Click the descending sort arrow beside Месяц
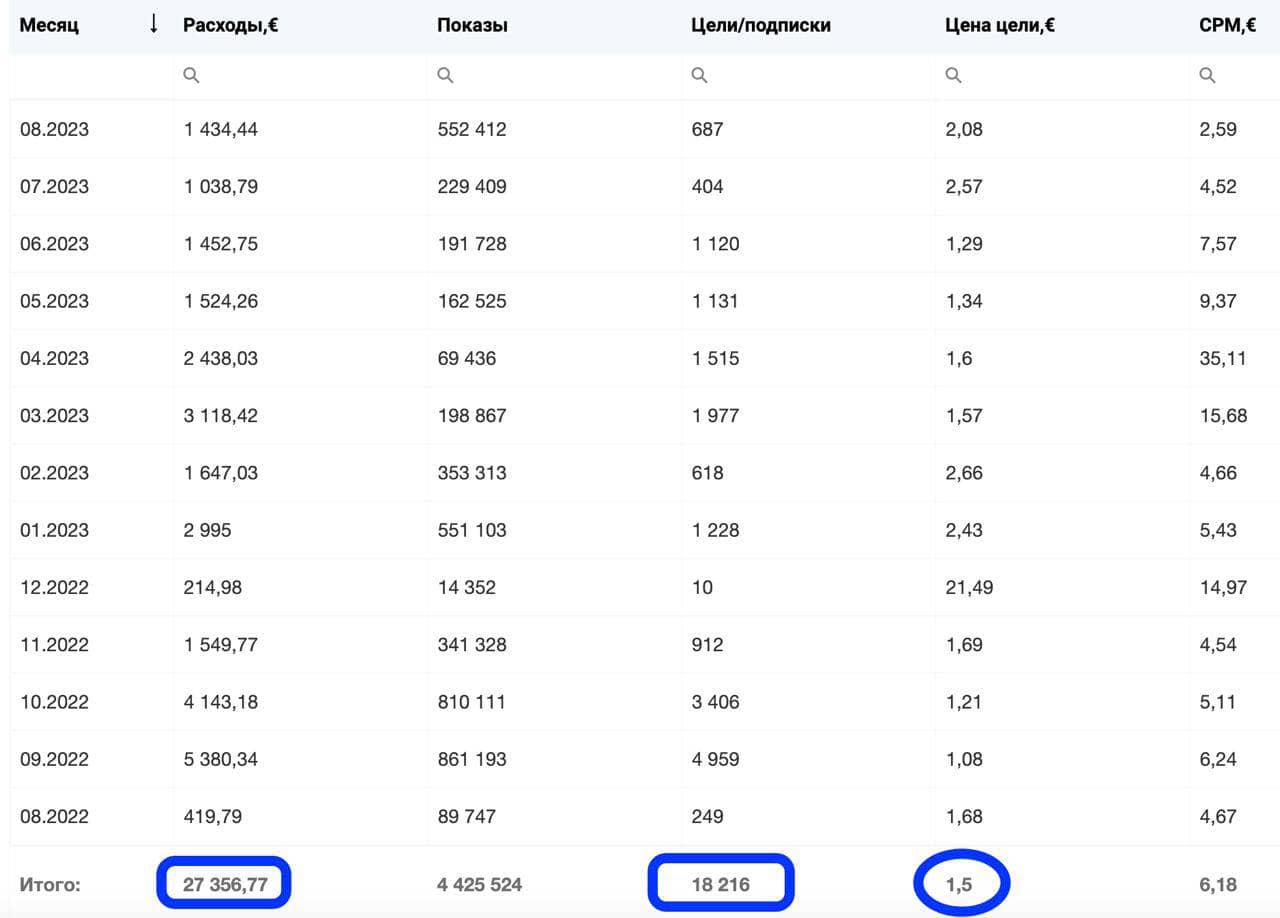The image size is (1280, 918). tap(152, 25)
